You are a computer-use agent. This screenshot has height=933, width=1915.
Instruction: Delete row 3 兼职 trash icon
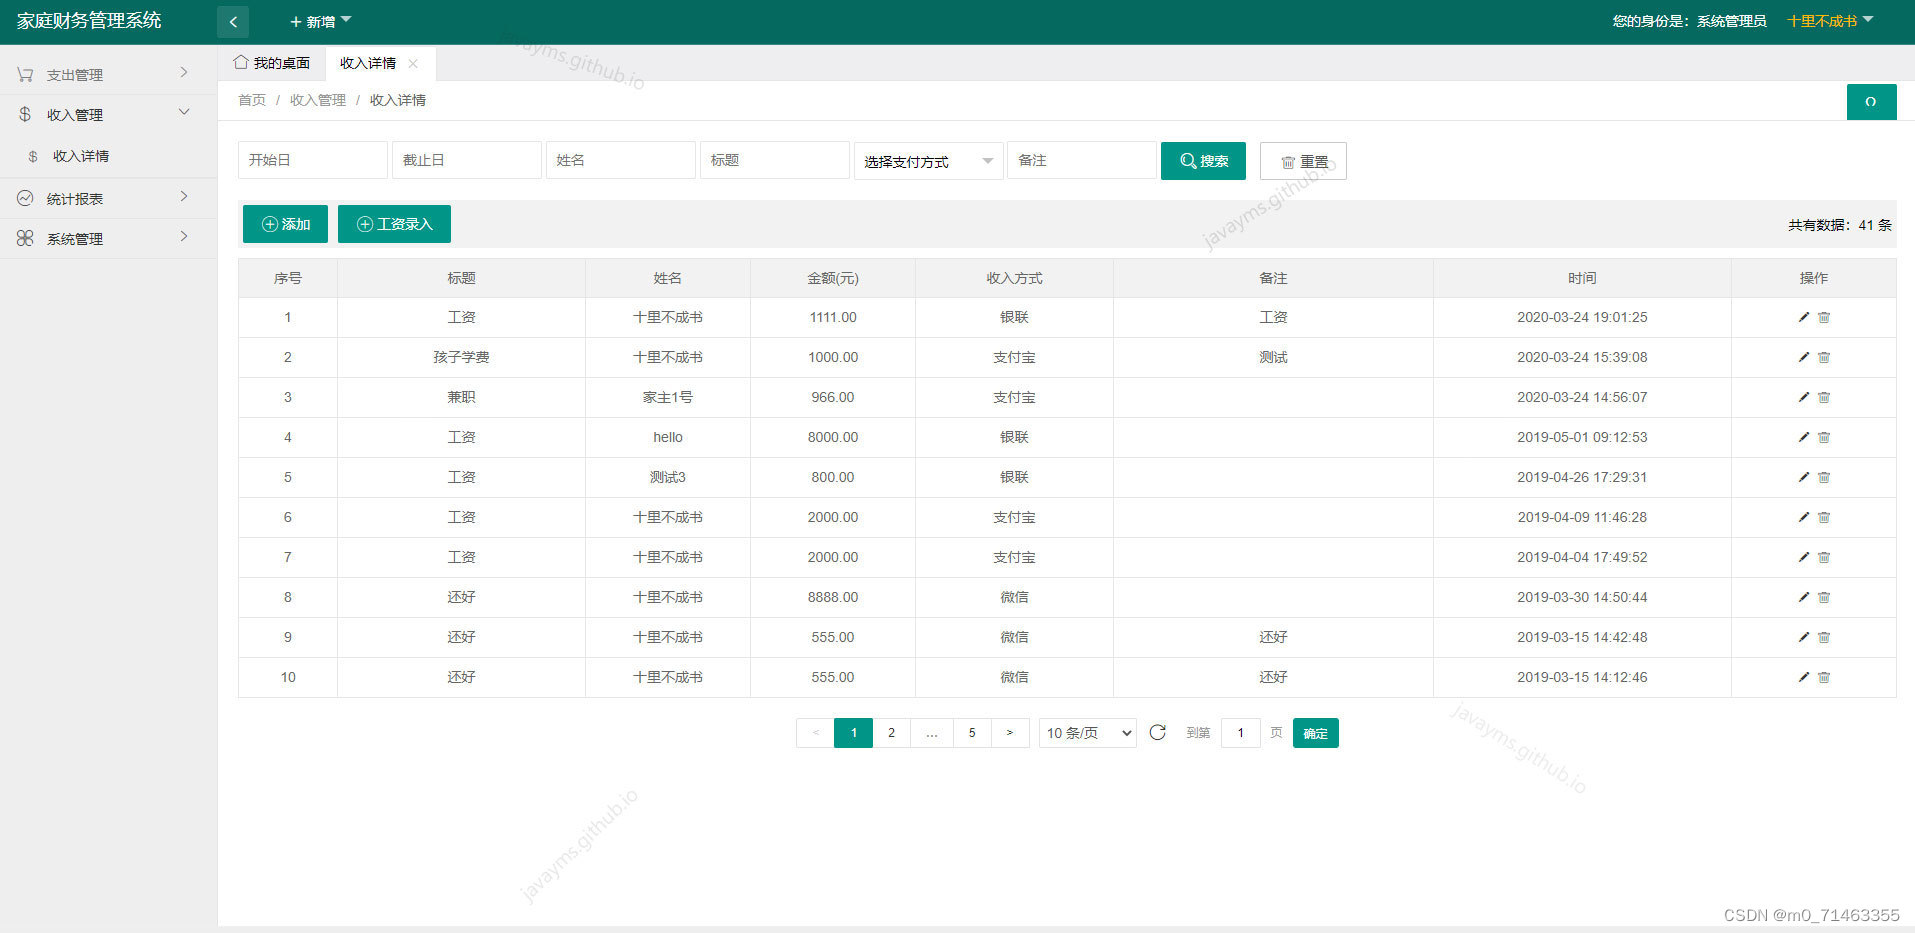pyautogui.click(x=1824, y=397)
